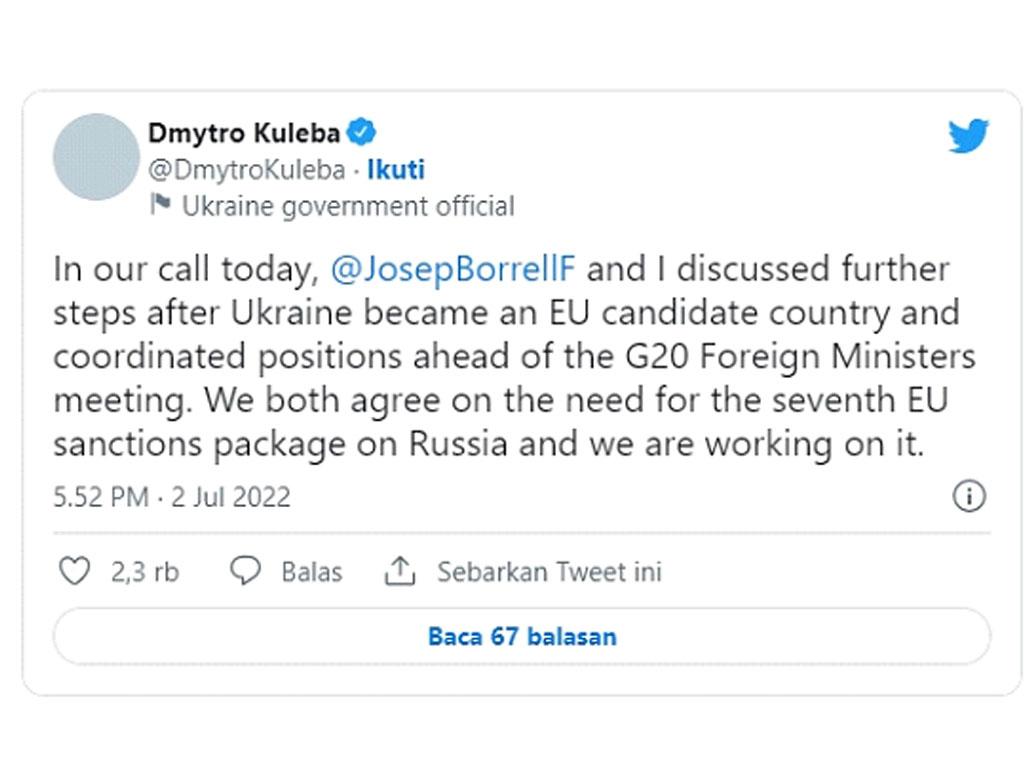Open Dmytro Kuleba's profile avatar
This screenshot has width=1024, height=768.
coord(96,157)
